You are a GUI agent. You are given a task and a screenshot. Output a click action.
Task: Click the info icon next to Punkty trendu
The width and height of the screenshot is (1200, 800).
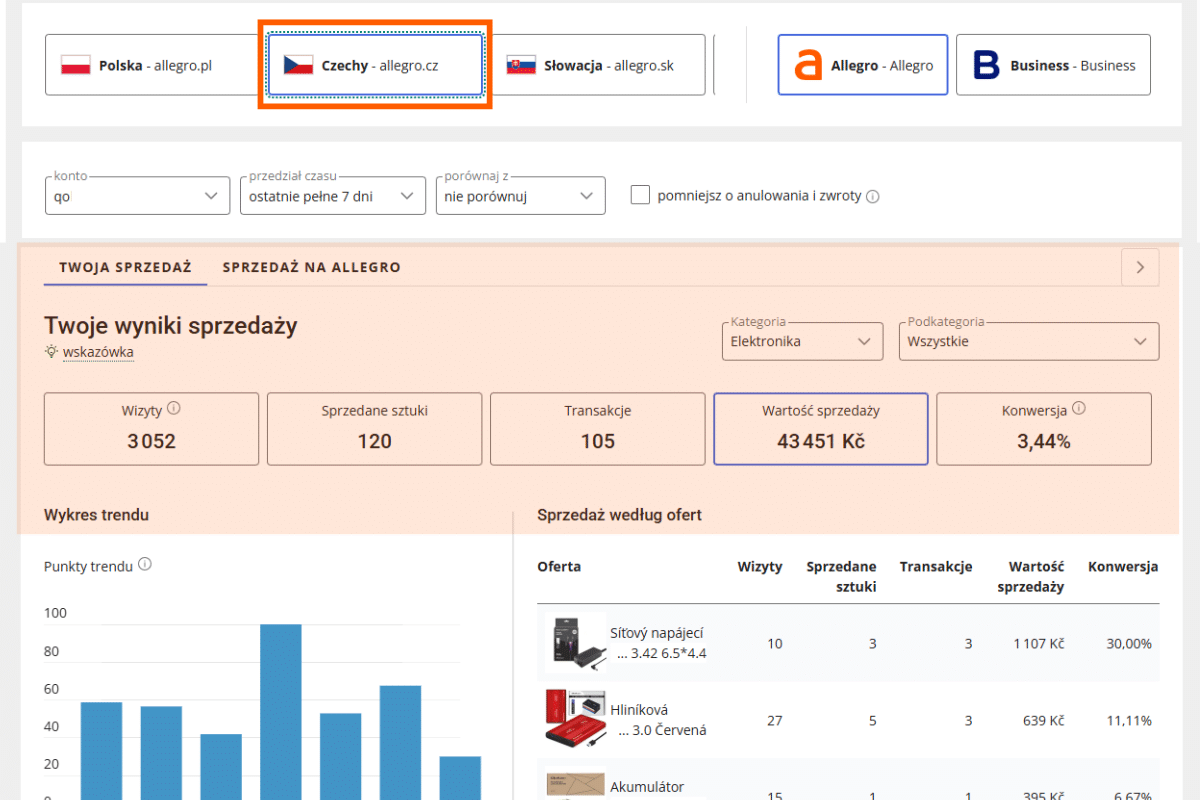[145, 565]
